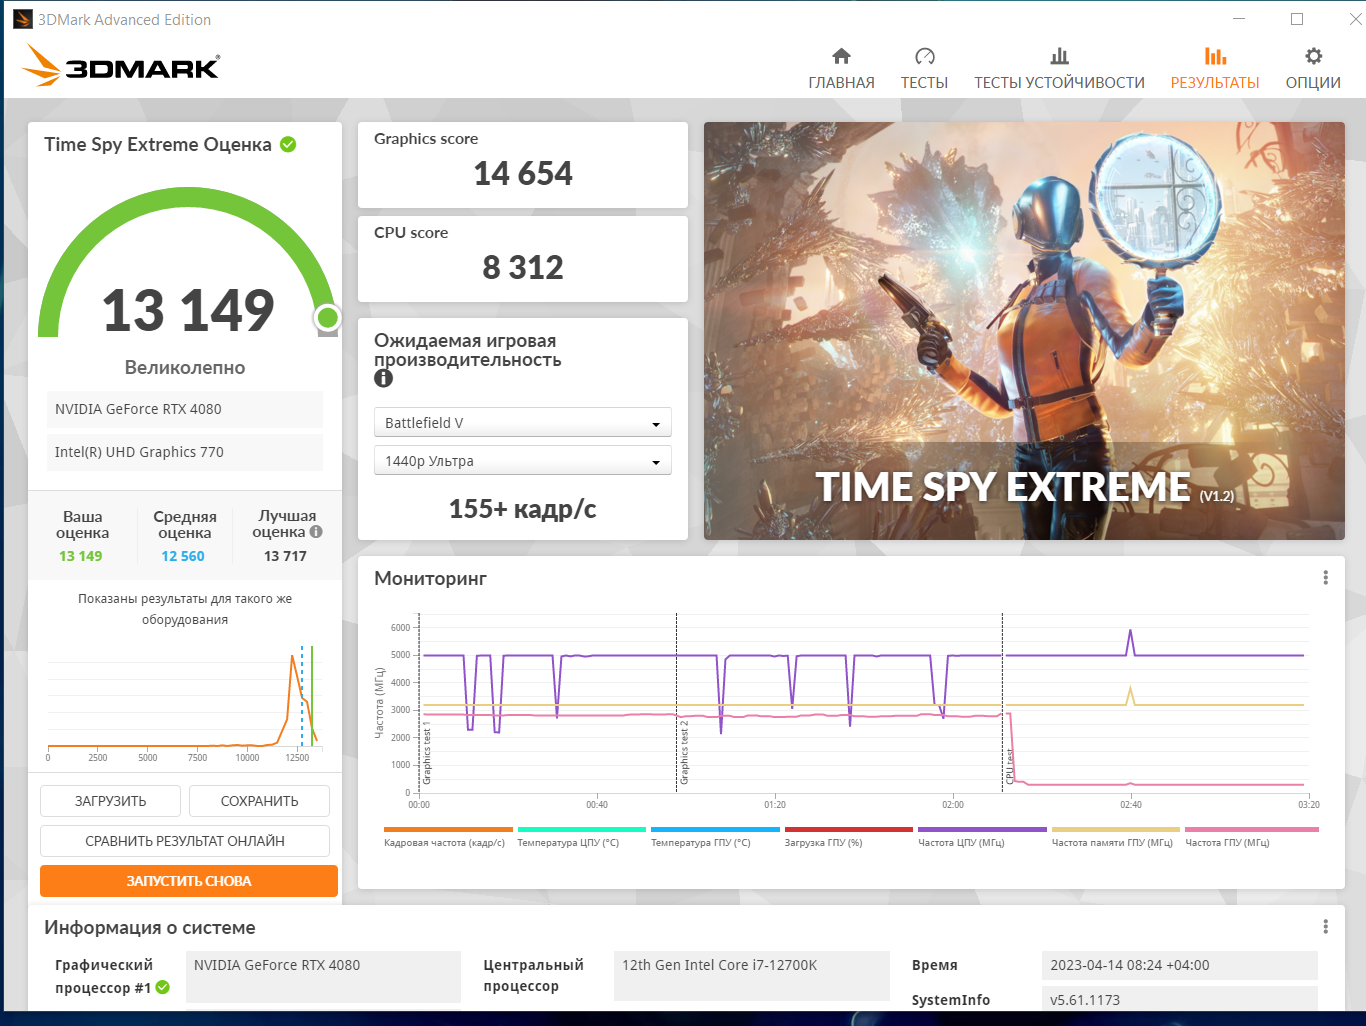The width and height of the screenshot is (1366, 1026).
Task: Click info icon next to Лучшая оценка
Action: 316,532
